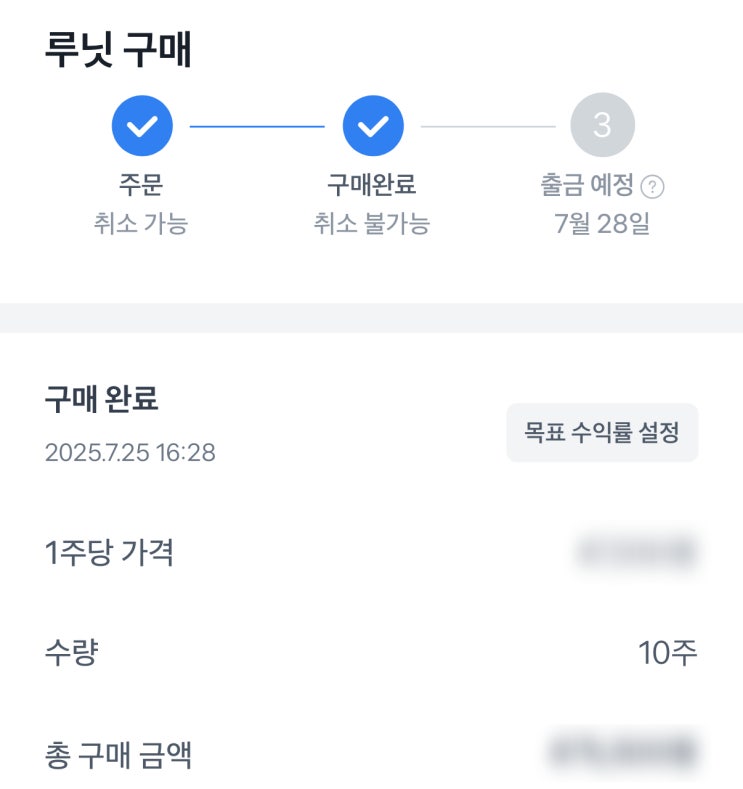Tap the 7월 28일 withdrawal date
The image size is (743, 789).
(602, 223)
